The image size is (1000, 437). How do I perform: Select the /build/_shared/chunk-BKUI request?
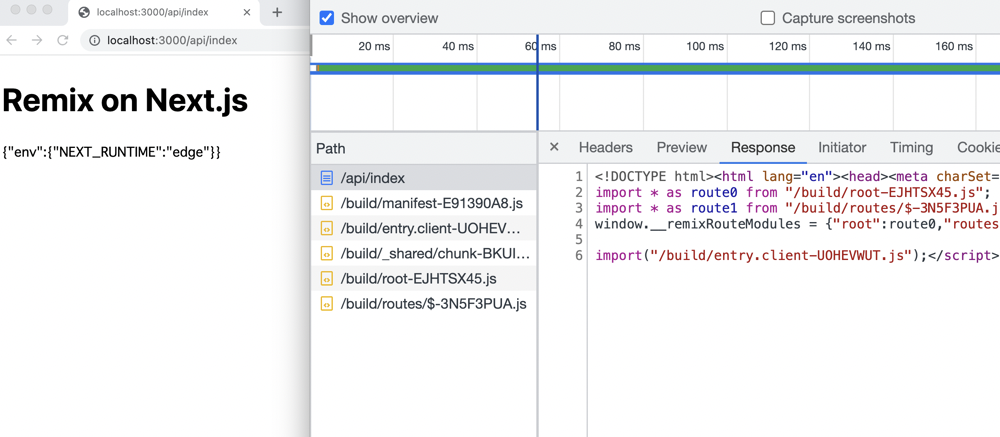coord(423,254)
